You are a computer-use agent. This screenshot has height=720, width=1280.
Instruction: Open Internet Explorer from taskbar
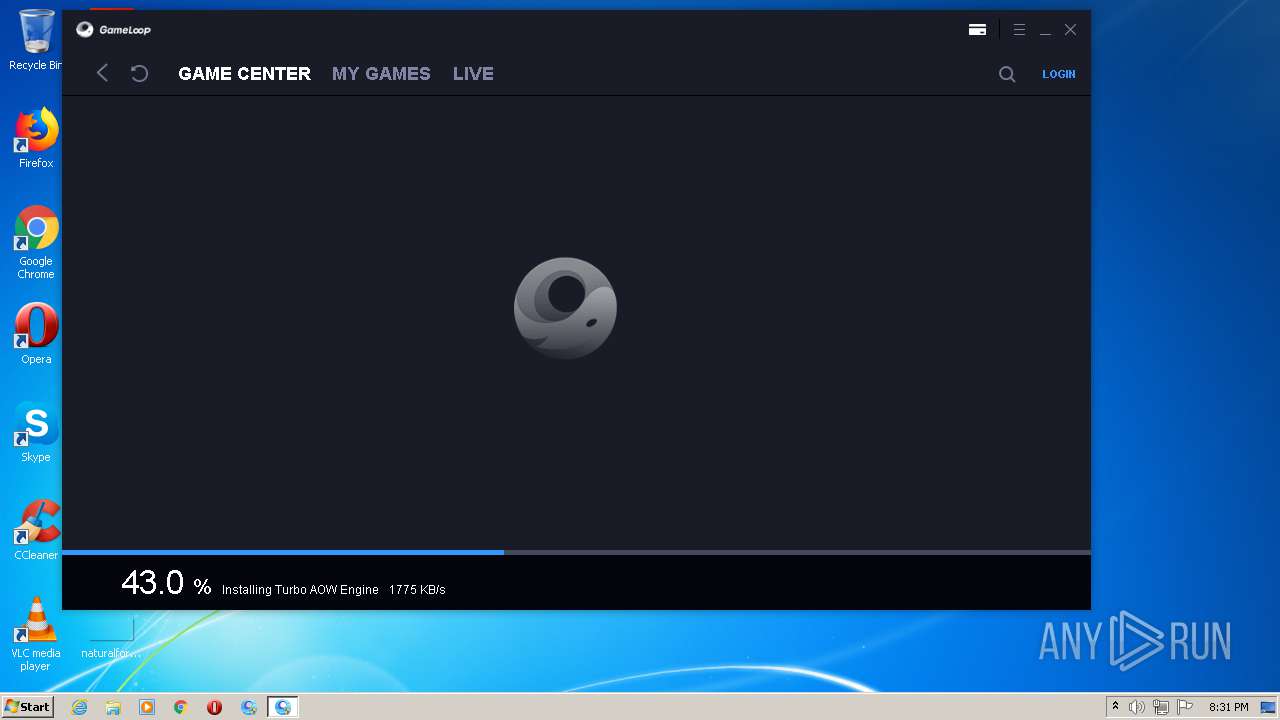coord(79,707)
